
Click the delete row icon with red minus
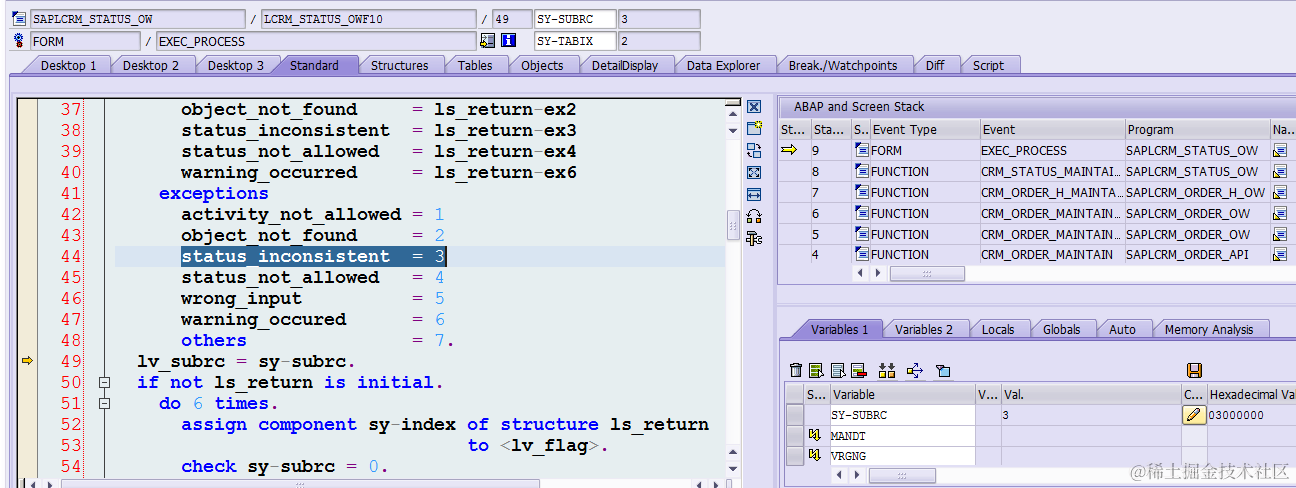(858, 371)
